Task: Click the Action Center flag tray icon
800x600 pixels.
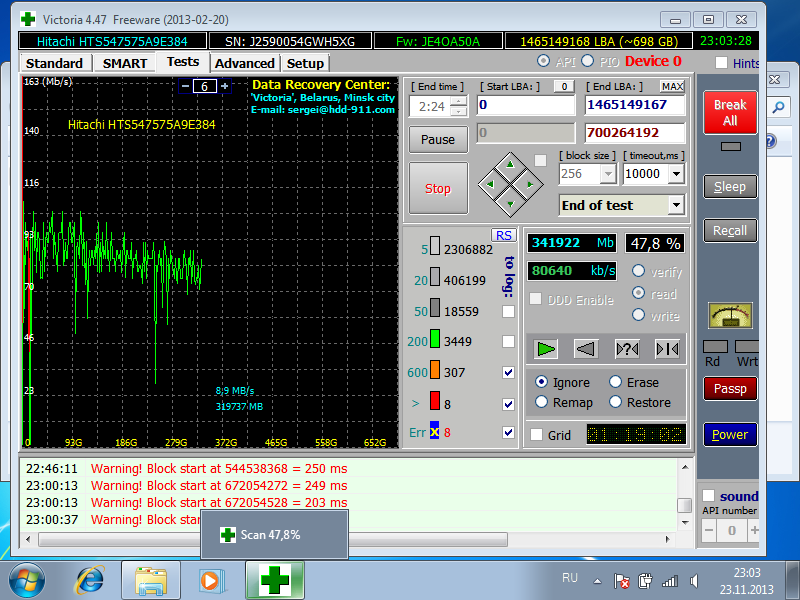Action: tap(621, 581)
